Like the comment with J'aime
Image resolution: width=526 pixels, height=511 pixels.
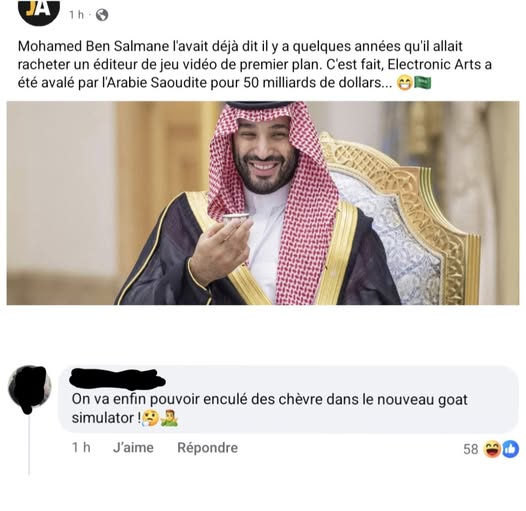(133, 448)
